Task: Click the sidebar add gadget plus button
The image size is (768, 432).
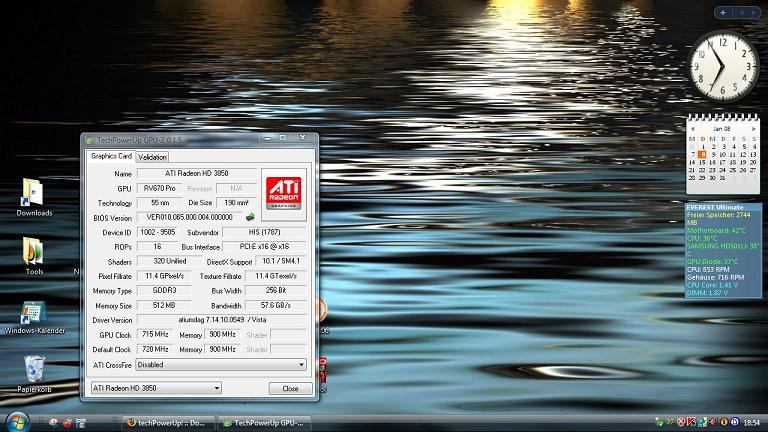Action: pos(723,13)
